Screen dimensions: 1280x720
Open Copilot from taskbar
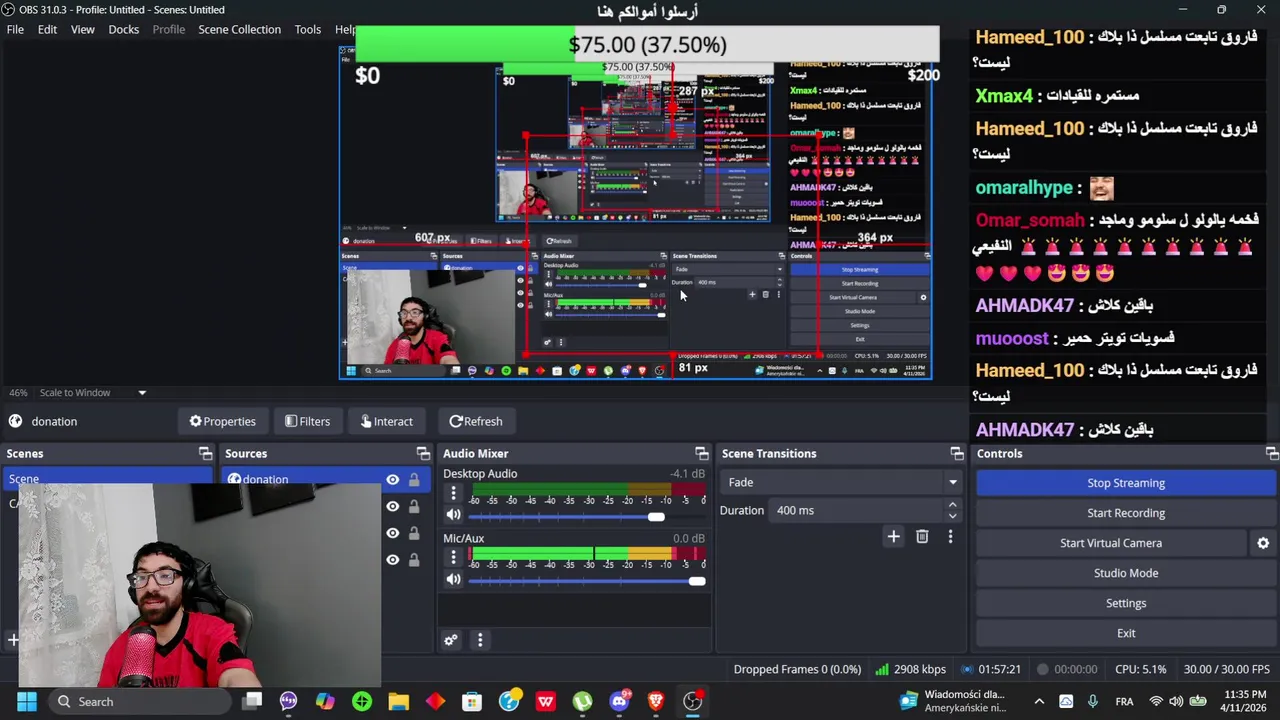[325, 701]
